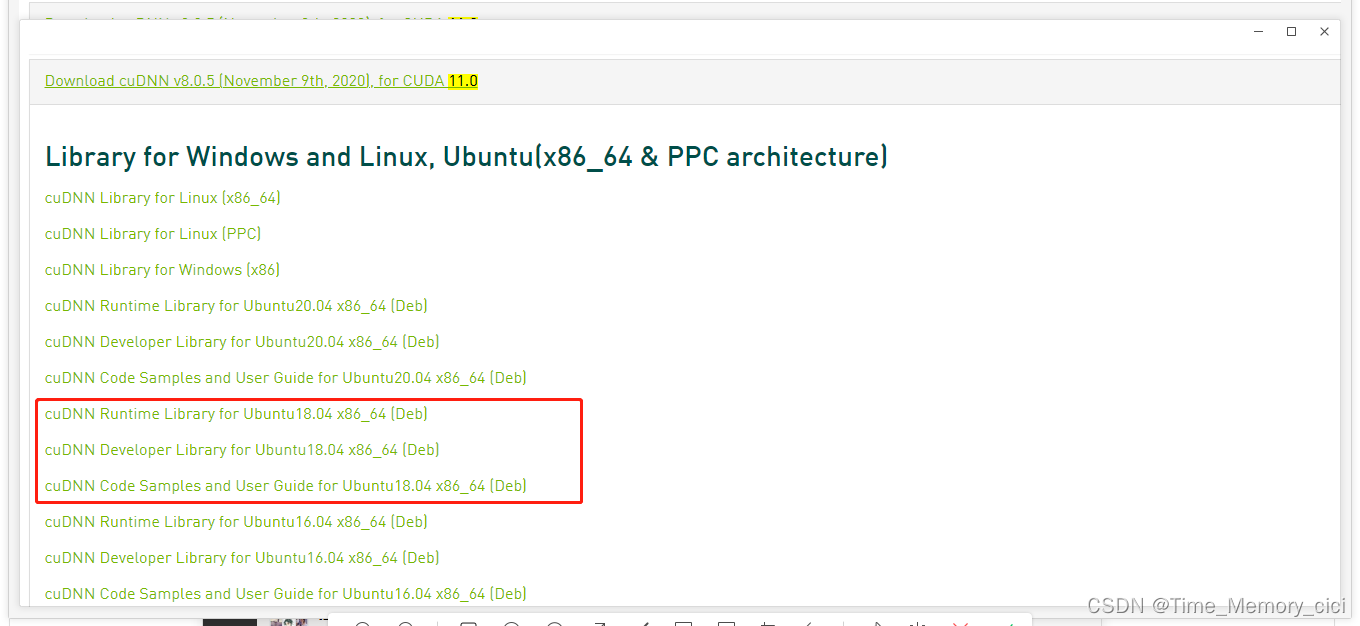The width and height of the screenshot is (1360, 626).
Task: Open cuDNN Runtime Library for Ubuntu16.04 Deb link
Action: [236, 522]
